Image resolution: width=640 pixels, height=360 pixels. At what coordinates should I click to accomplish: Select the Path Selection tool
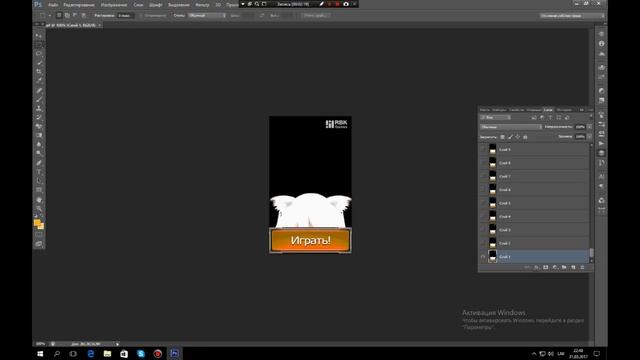(x=39, y=181)
